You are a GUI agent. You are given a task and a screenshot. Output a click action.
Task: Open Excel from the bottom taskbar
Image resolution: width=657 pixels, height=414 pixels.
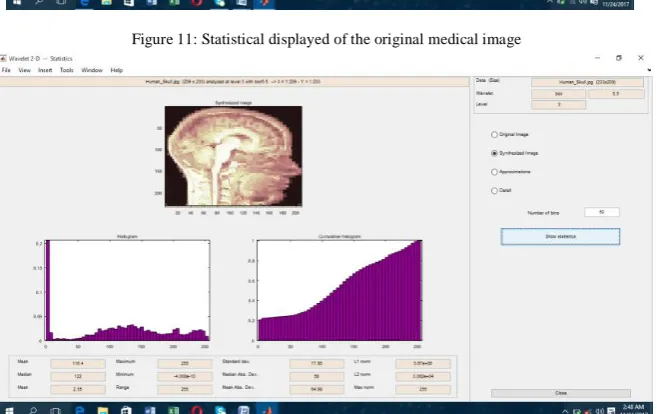(173, 410)
